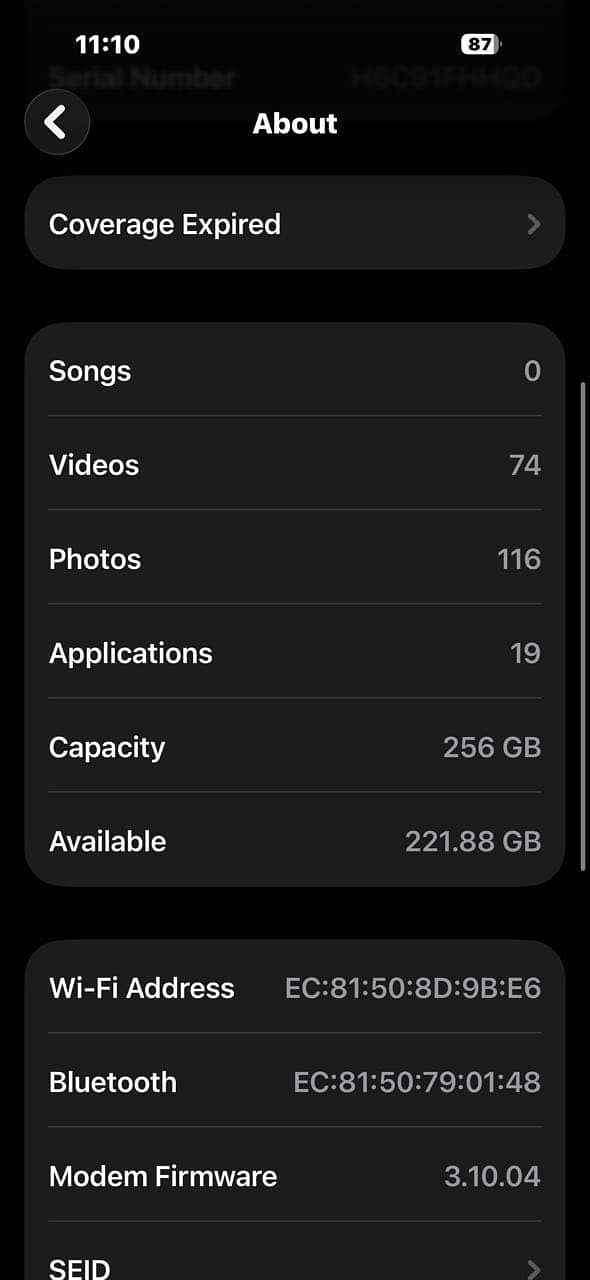Screen dimensions: 590x1280
Task: Select the About title at the top
Action: (295, 123)
